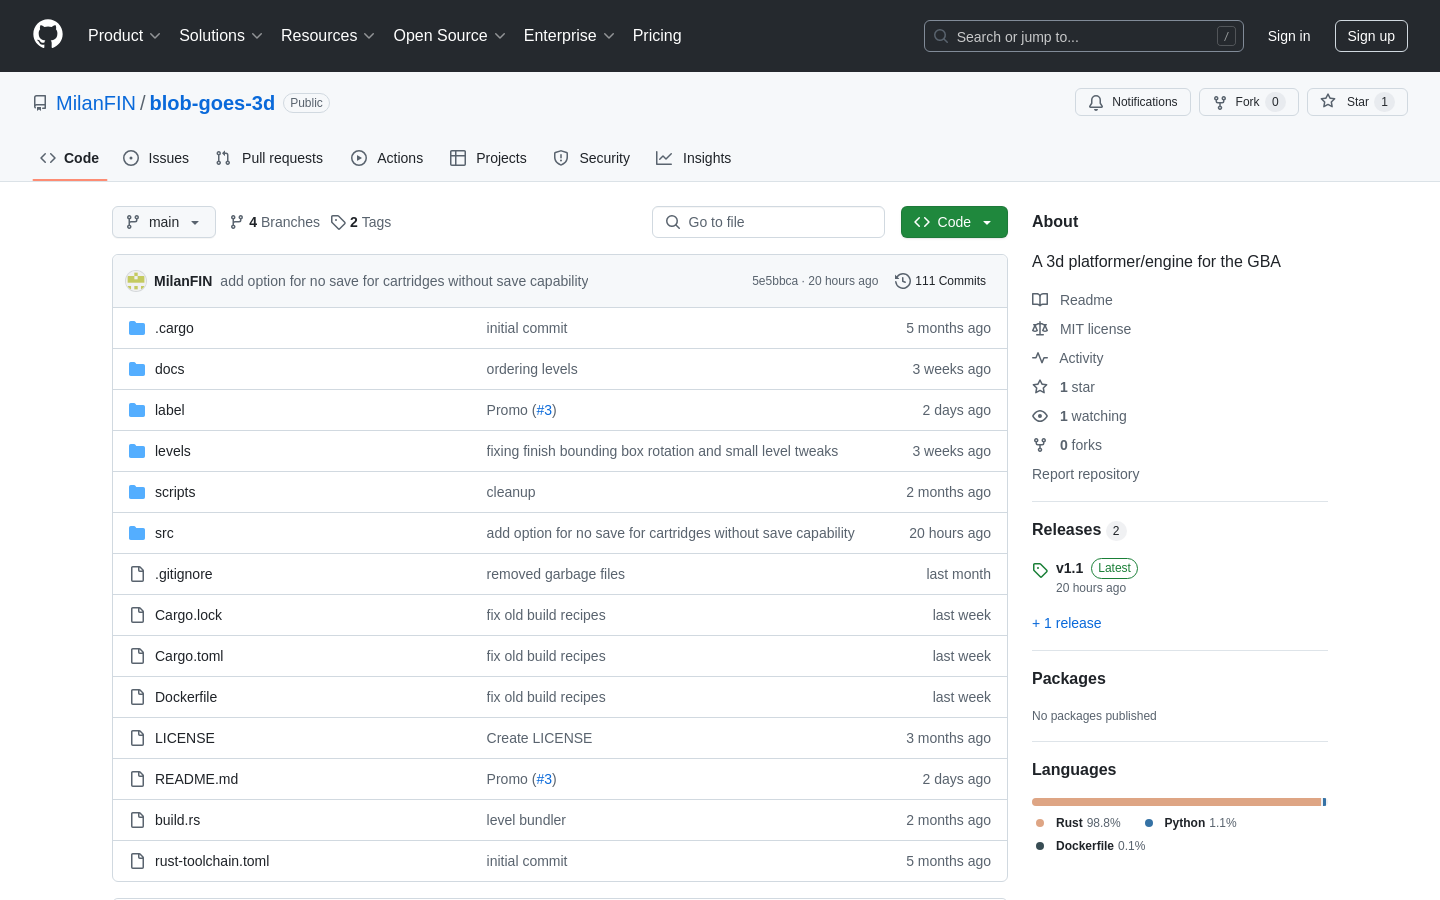1440x900 pixels.
Task: Click the repository icon beside MilanFIN
Action: [x=40, y=103]
